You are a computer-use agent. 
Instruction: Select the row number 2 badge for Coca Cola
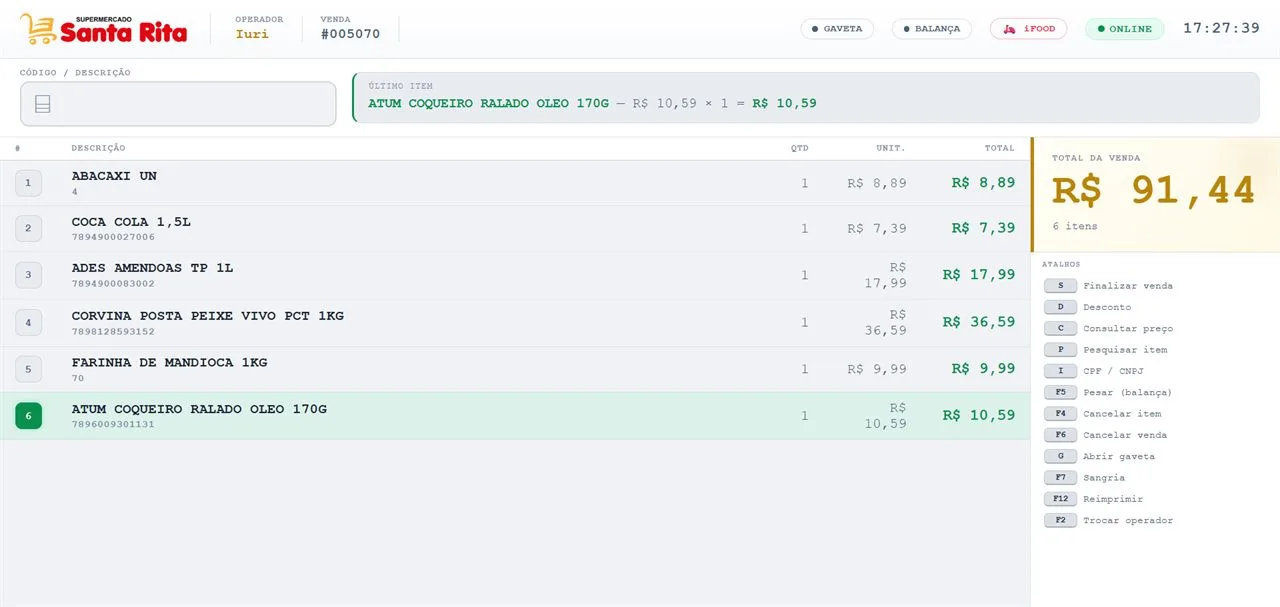[x=28, y=229]
